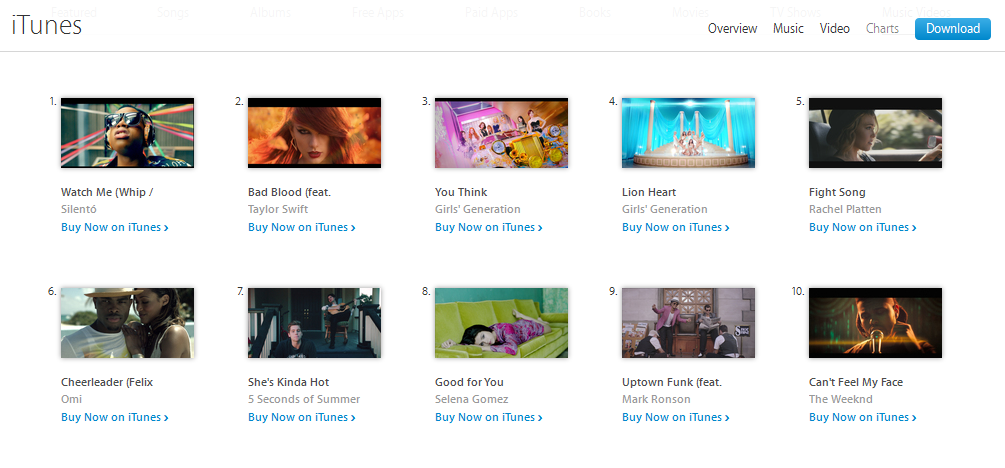
Task: Open the Good for You thumbnail
Action: coord(501,322)
